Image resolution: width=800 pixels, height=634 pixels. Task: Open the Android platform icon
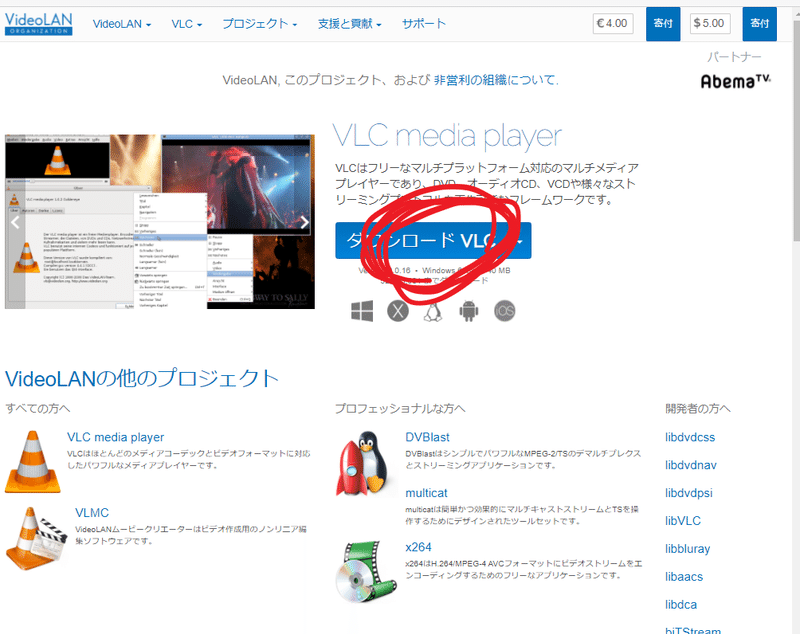click(x=469, y=311)
